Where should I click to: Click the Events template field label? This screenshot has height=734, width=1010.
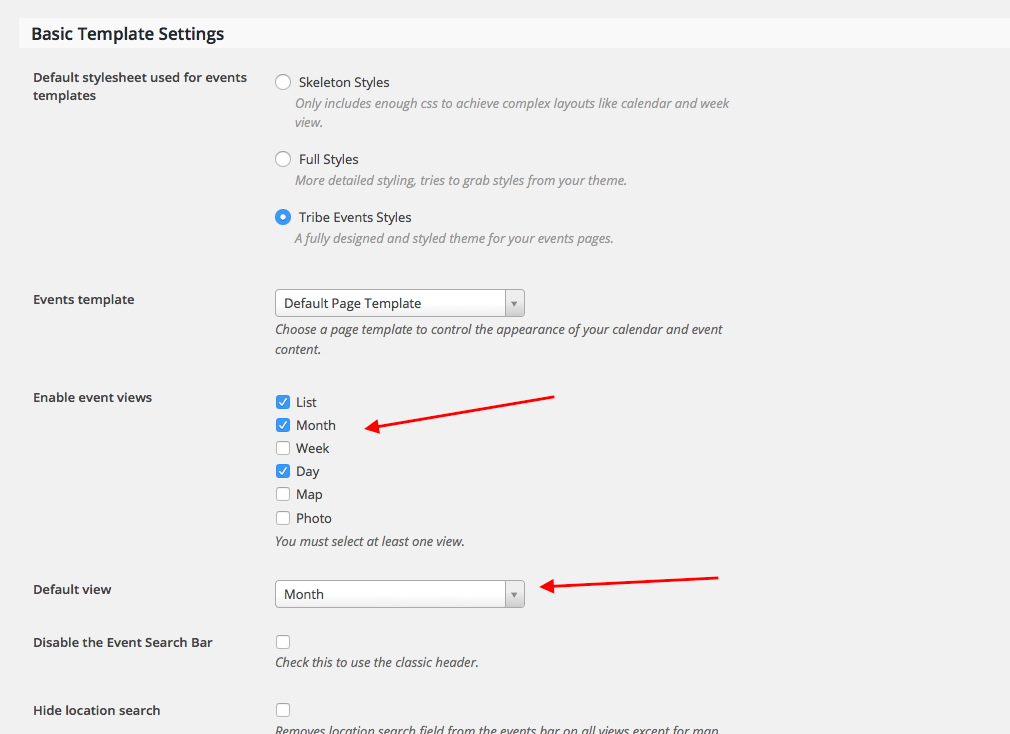[x=83, y=299]
